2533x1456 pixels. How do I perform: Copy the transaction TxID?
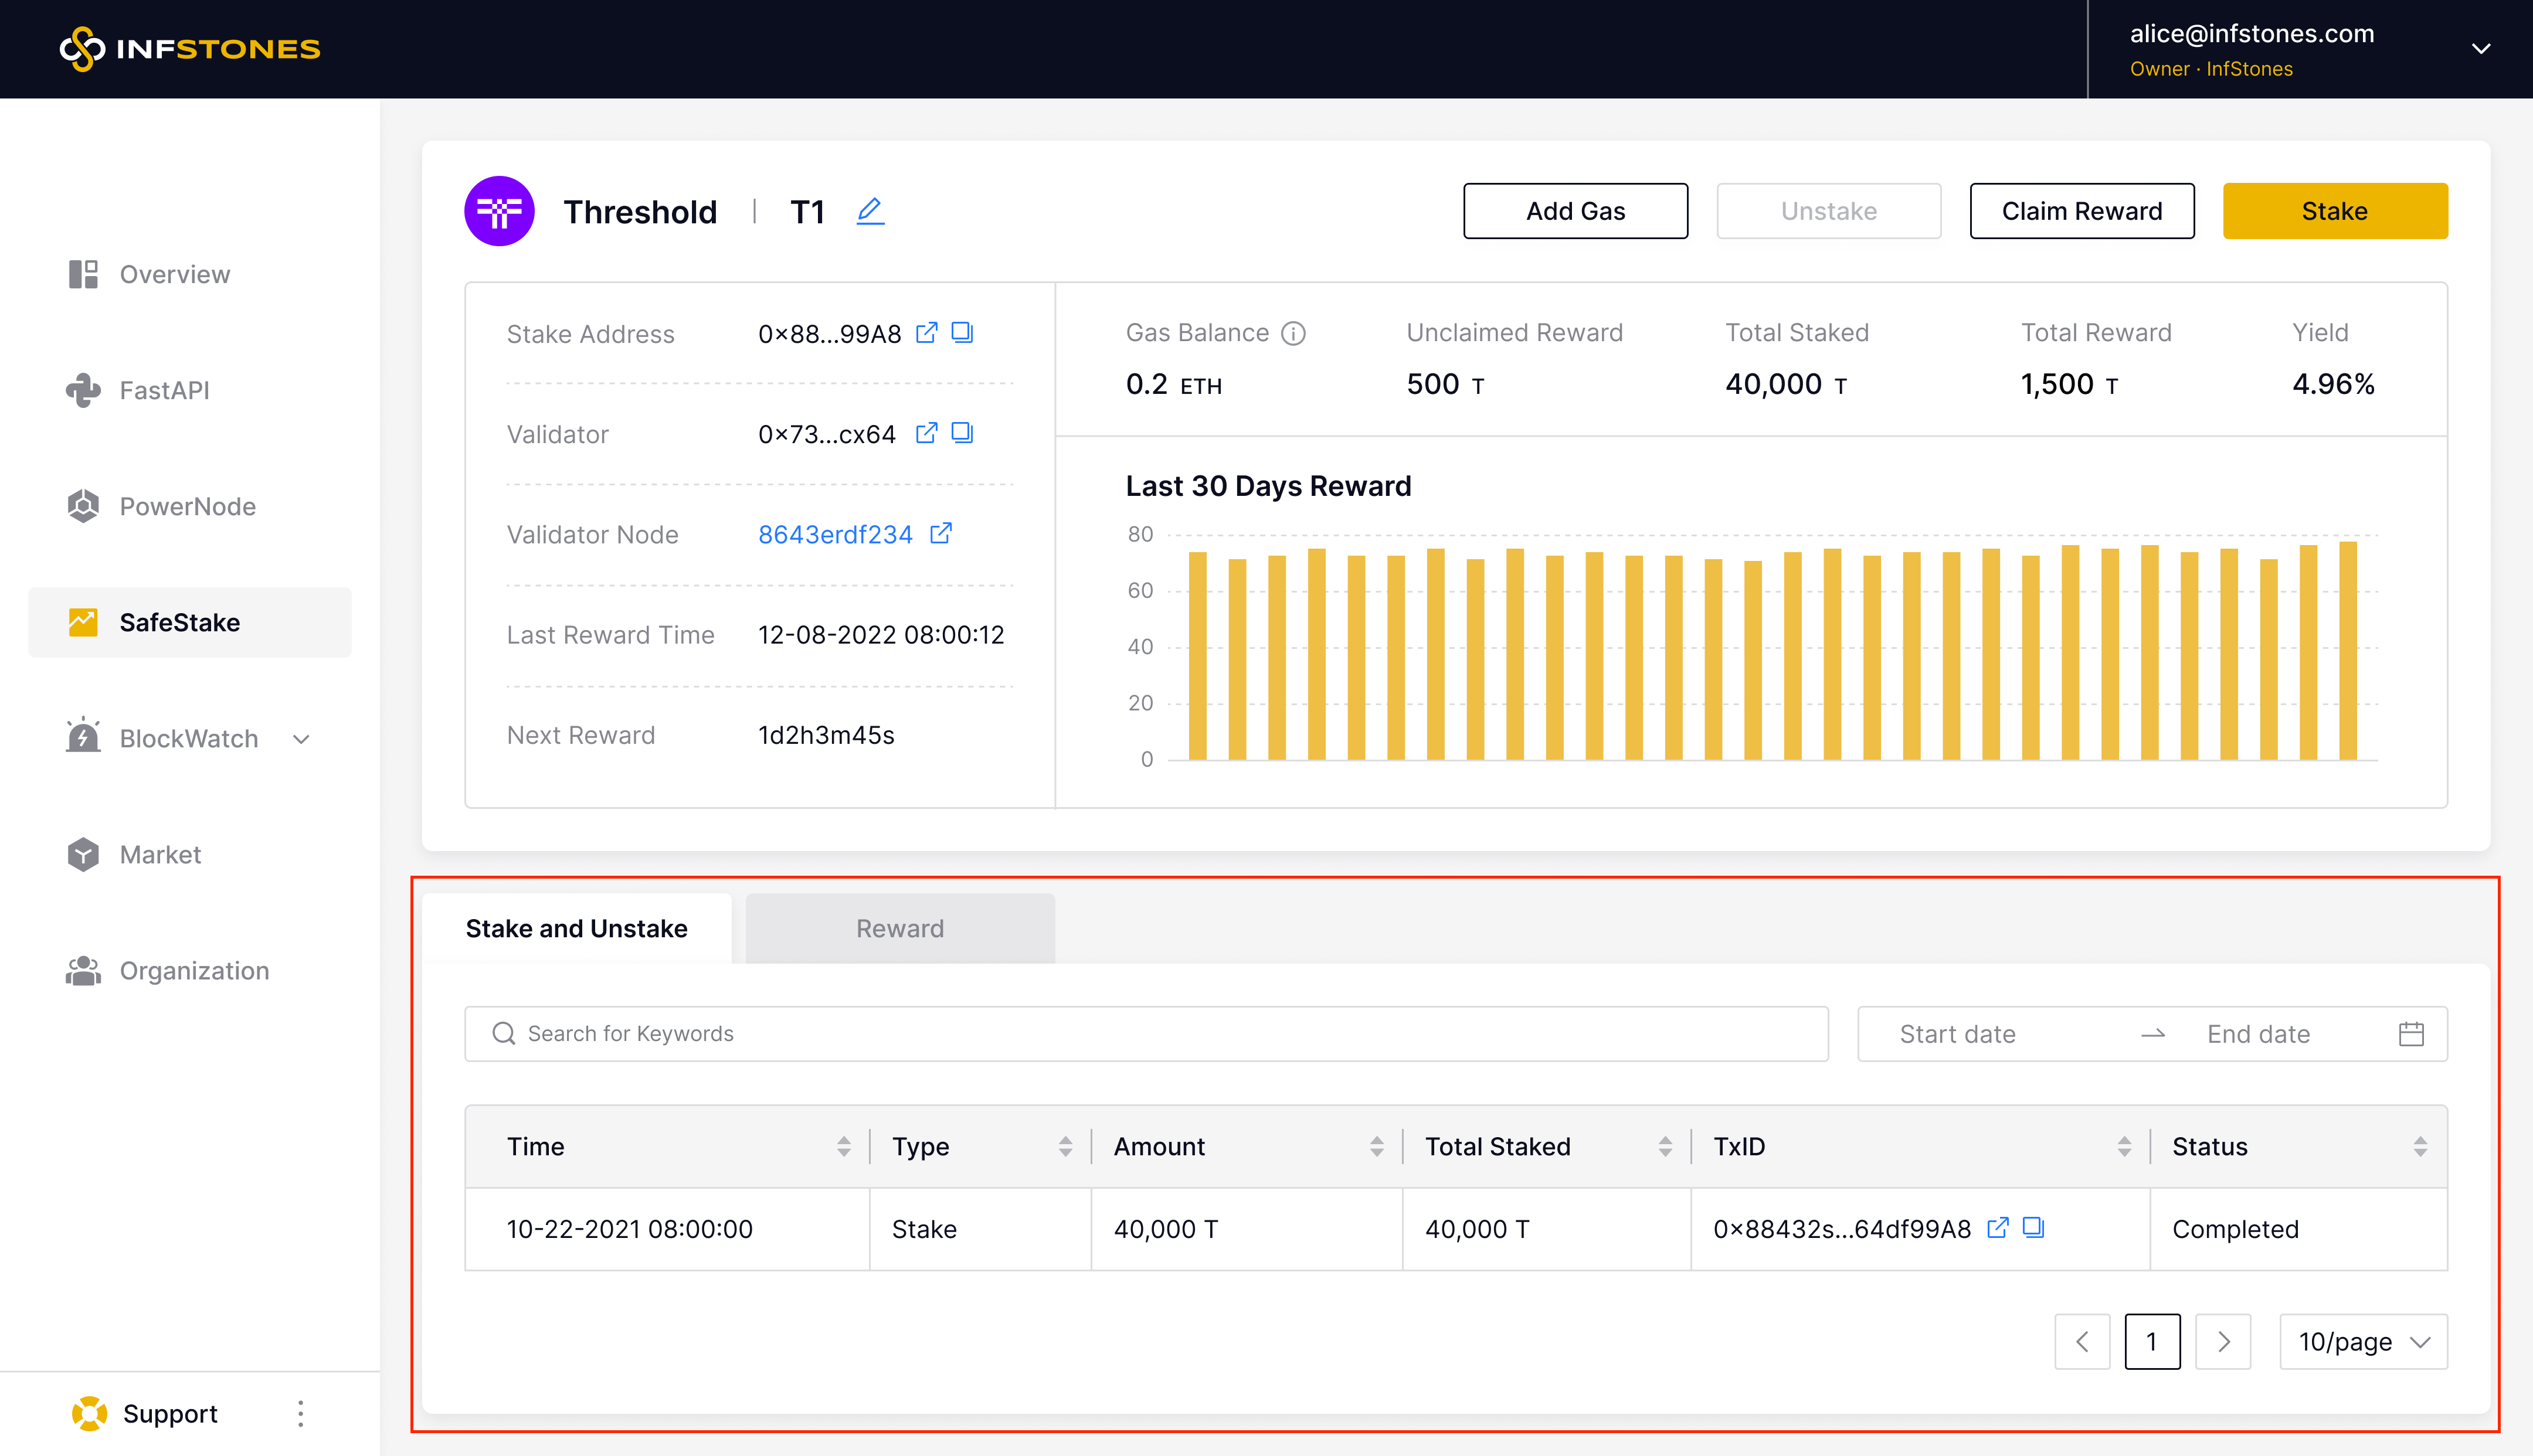coord(2033,1228)
